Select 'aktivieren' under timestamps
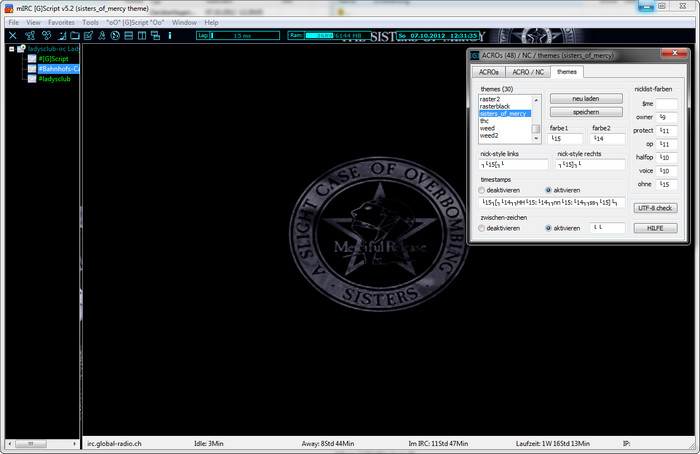This screenshot has height=454, width=700. point(562,190)
